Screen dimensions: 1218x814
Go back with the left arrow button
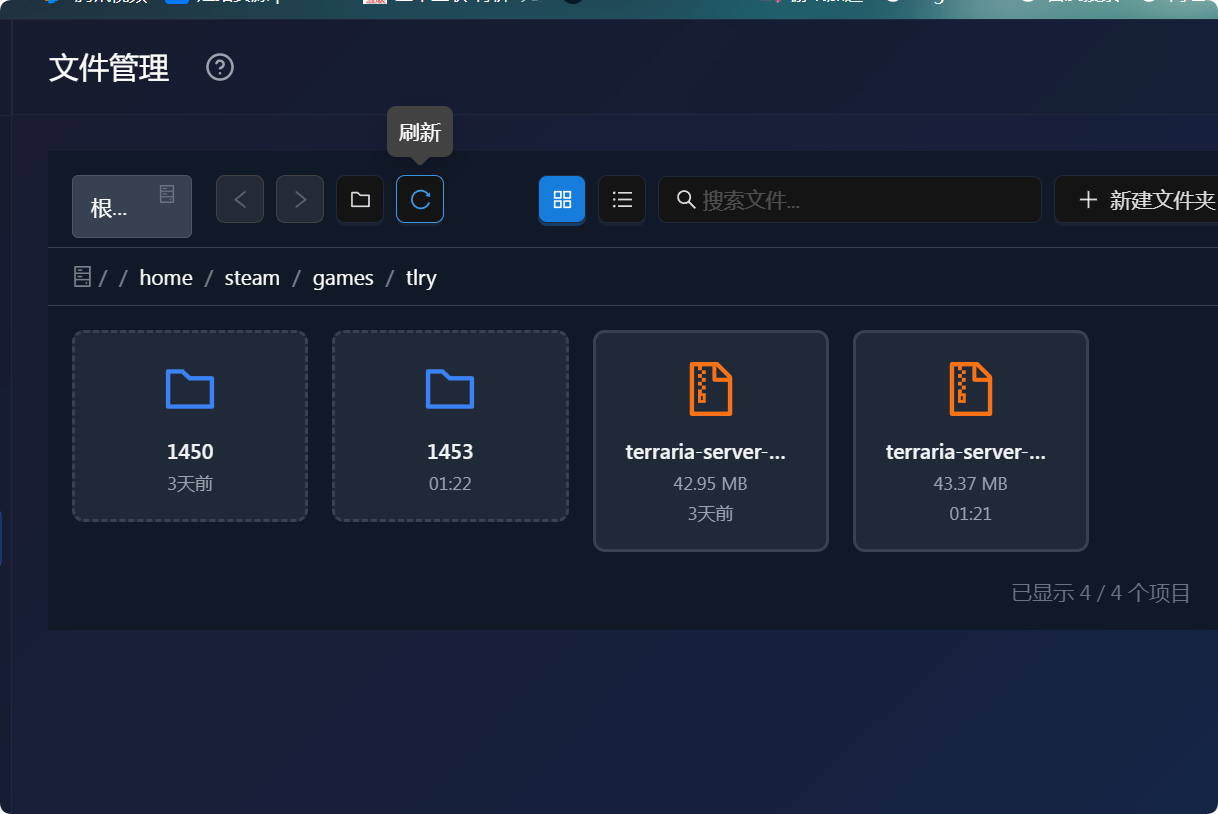pyautogui.click(x=240, y=199)
